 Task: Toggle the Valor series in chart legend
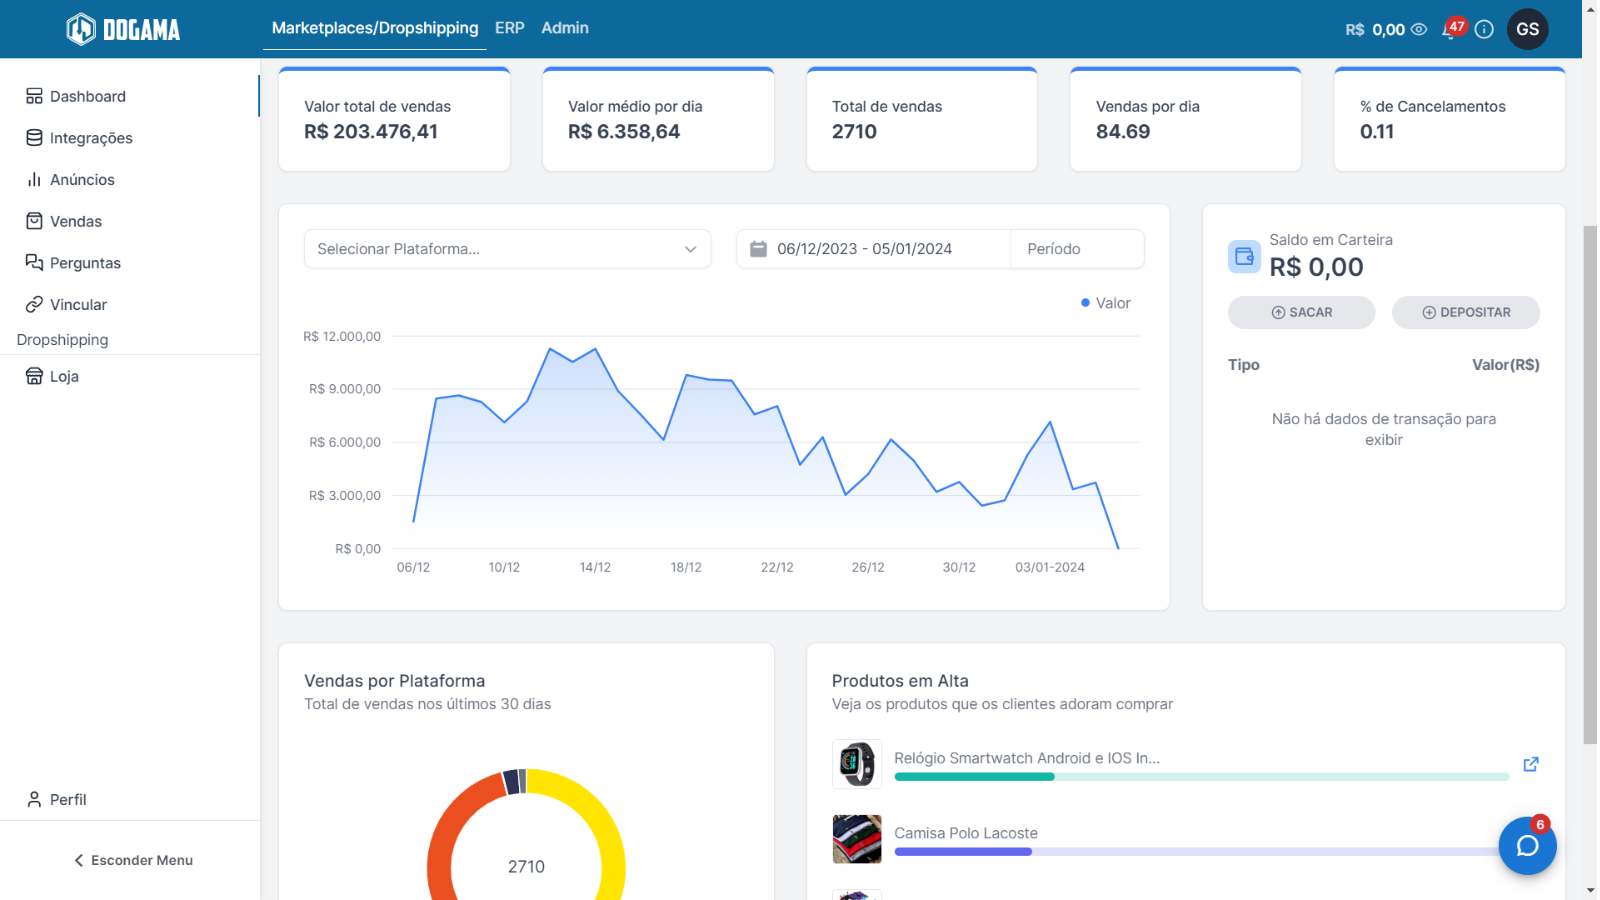pyautogui.click(x=1105, y=303)
